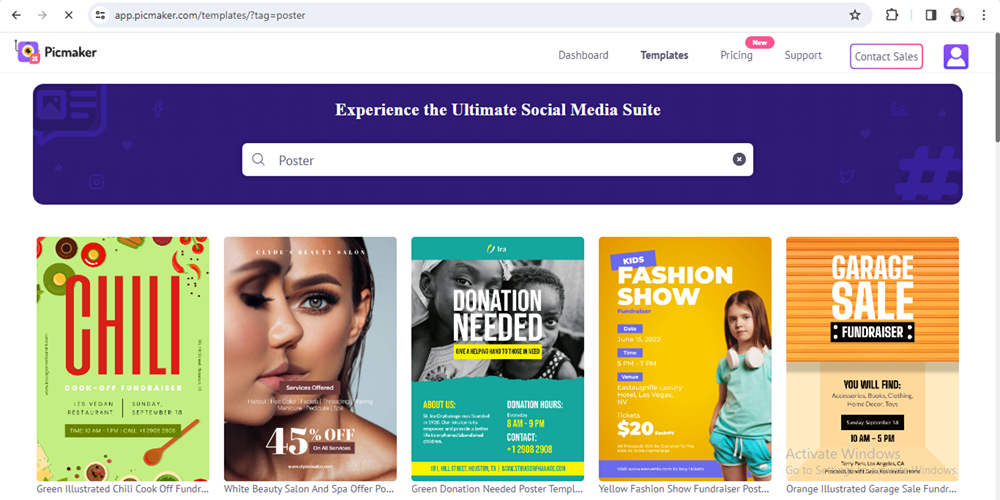
Task: Click the Picmaker logo
Action: click(x=56, y=52)
